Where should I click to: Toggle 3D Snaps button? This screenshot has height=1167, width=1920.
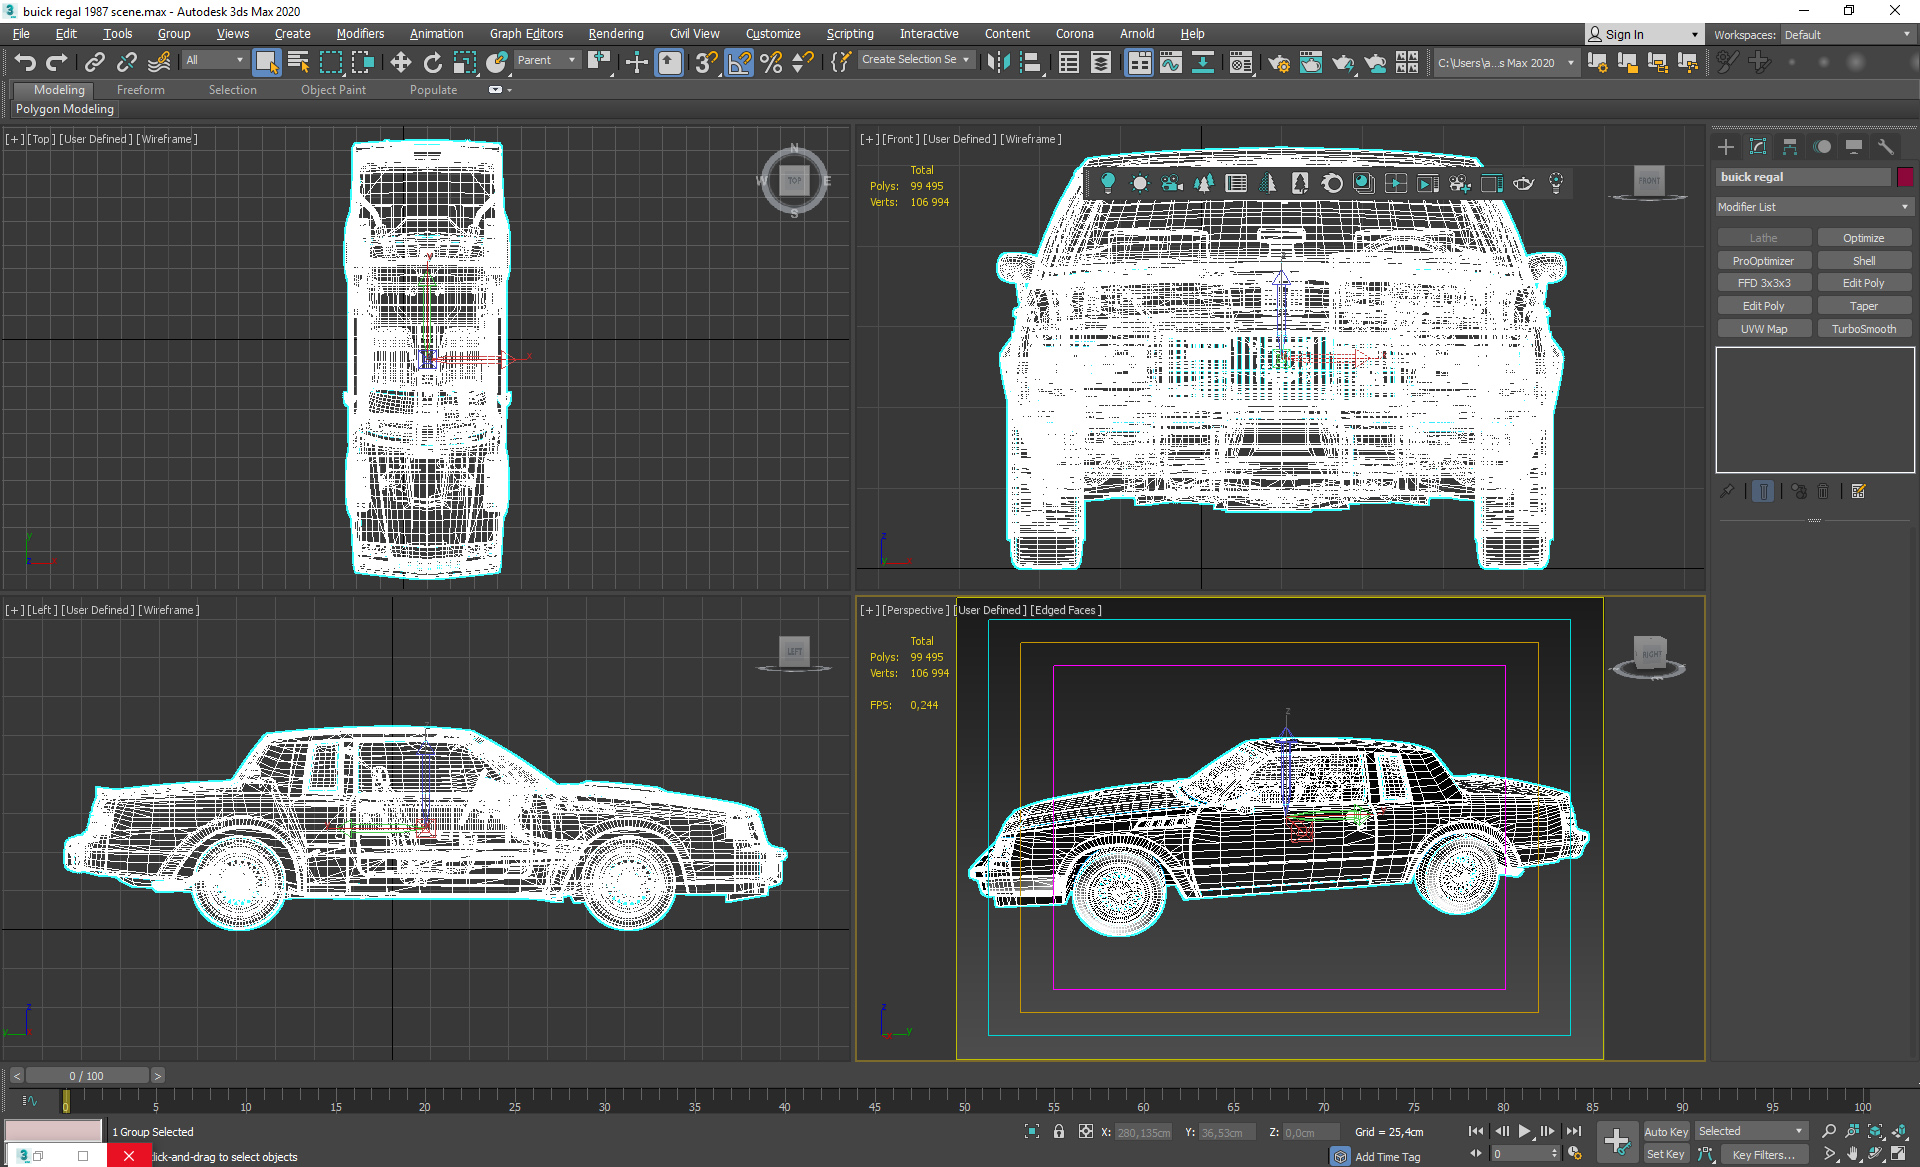[706, 63]
